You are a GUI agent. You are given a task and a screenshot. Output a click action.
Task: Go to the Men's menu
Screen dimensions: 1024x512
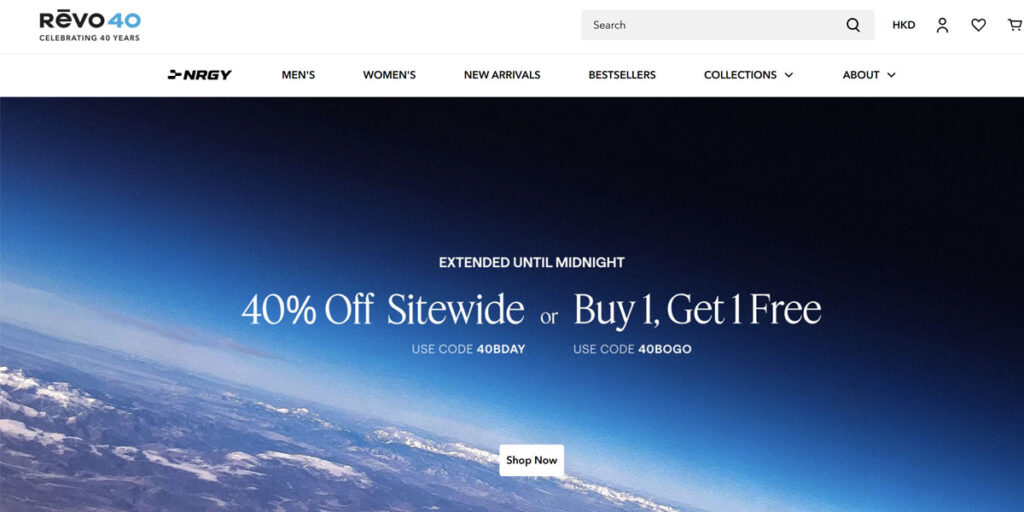(298, 75)
